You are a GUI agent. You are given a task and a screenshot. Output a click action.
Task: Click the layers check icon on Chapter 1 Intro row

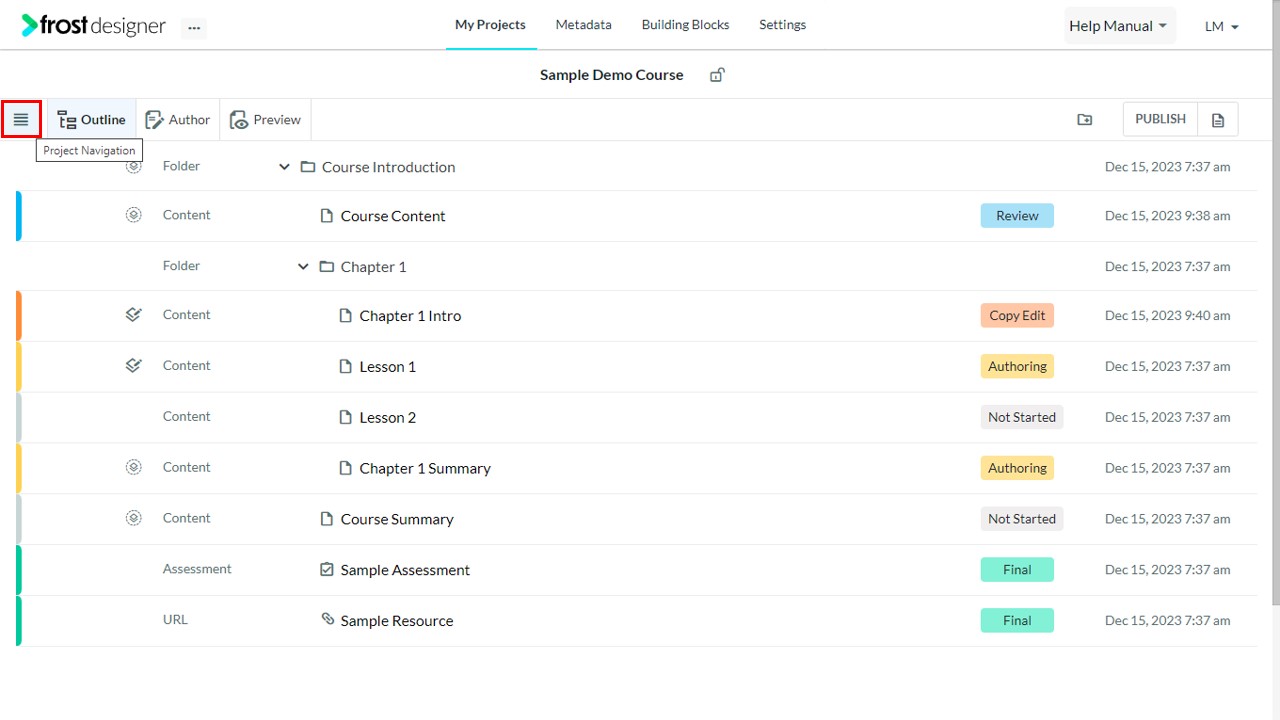coord(134,315)
